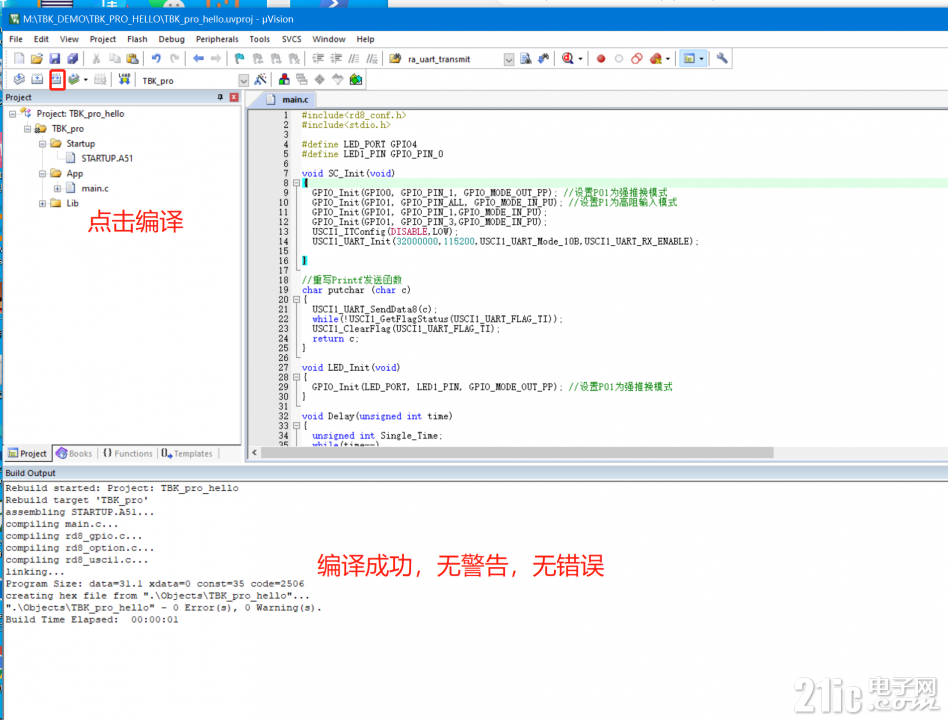
Task: Click the Comment selection icon
Action: pos(354,59)
